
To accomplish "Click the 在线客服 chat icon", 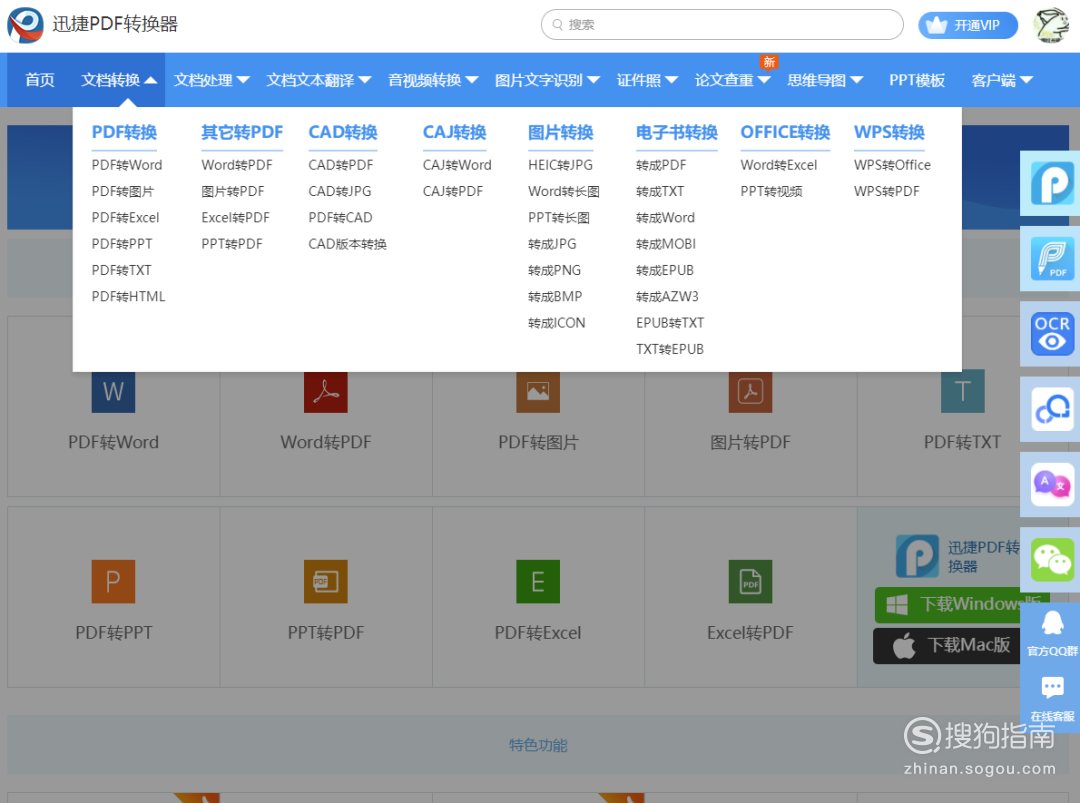I will (x=1052, y=687).
